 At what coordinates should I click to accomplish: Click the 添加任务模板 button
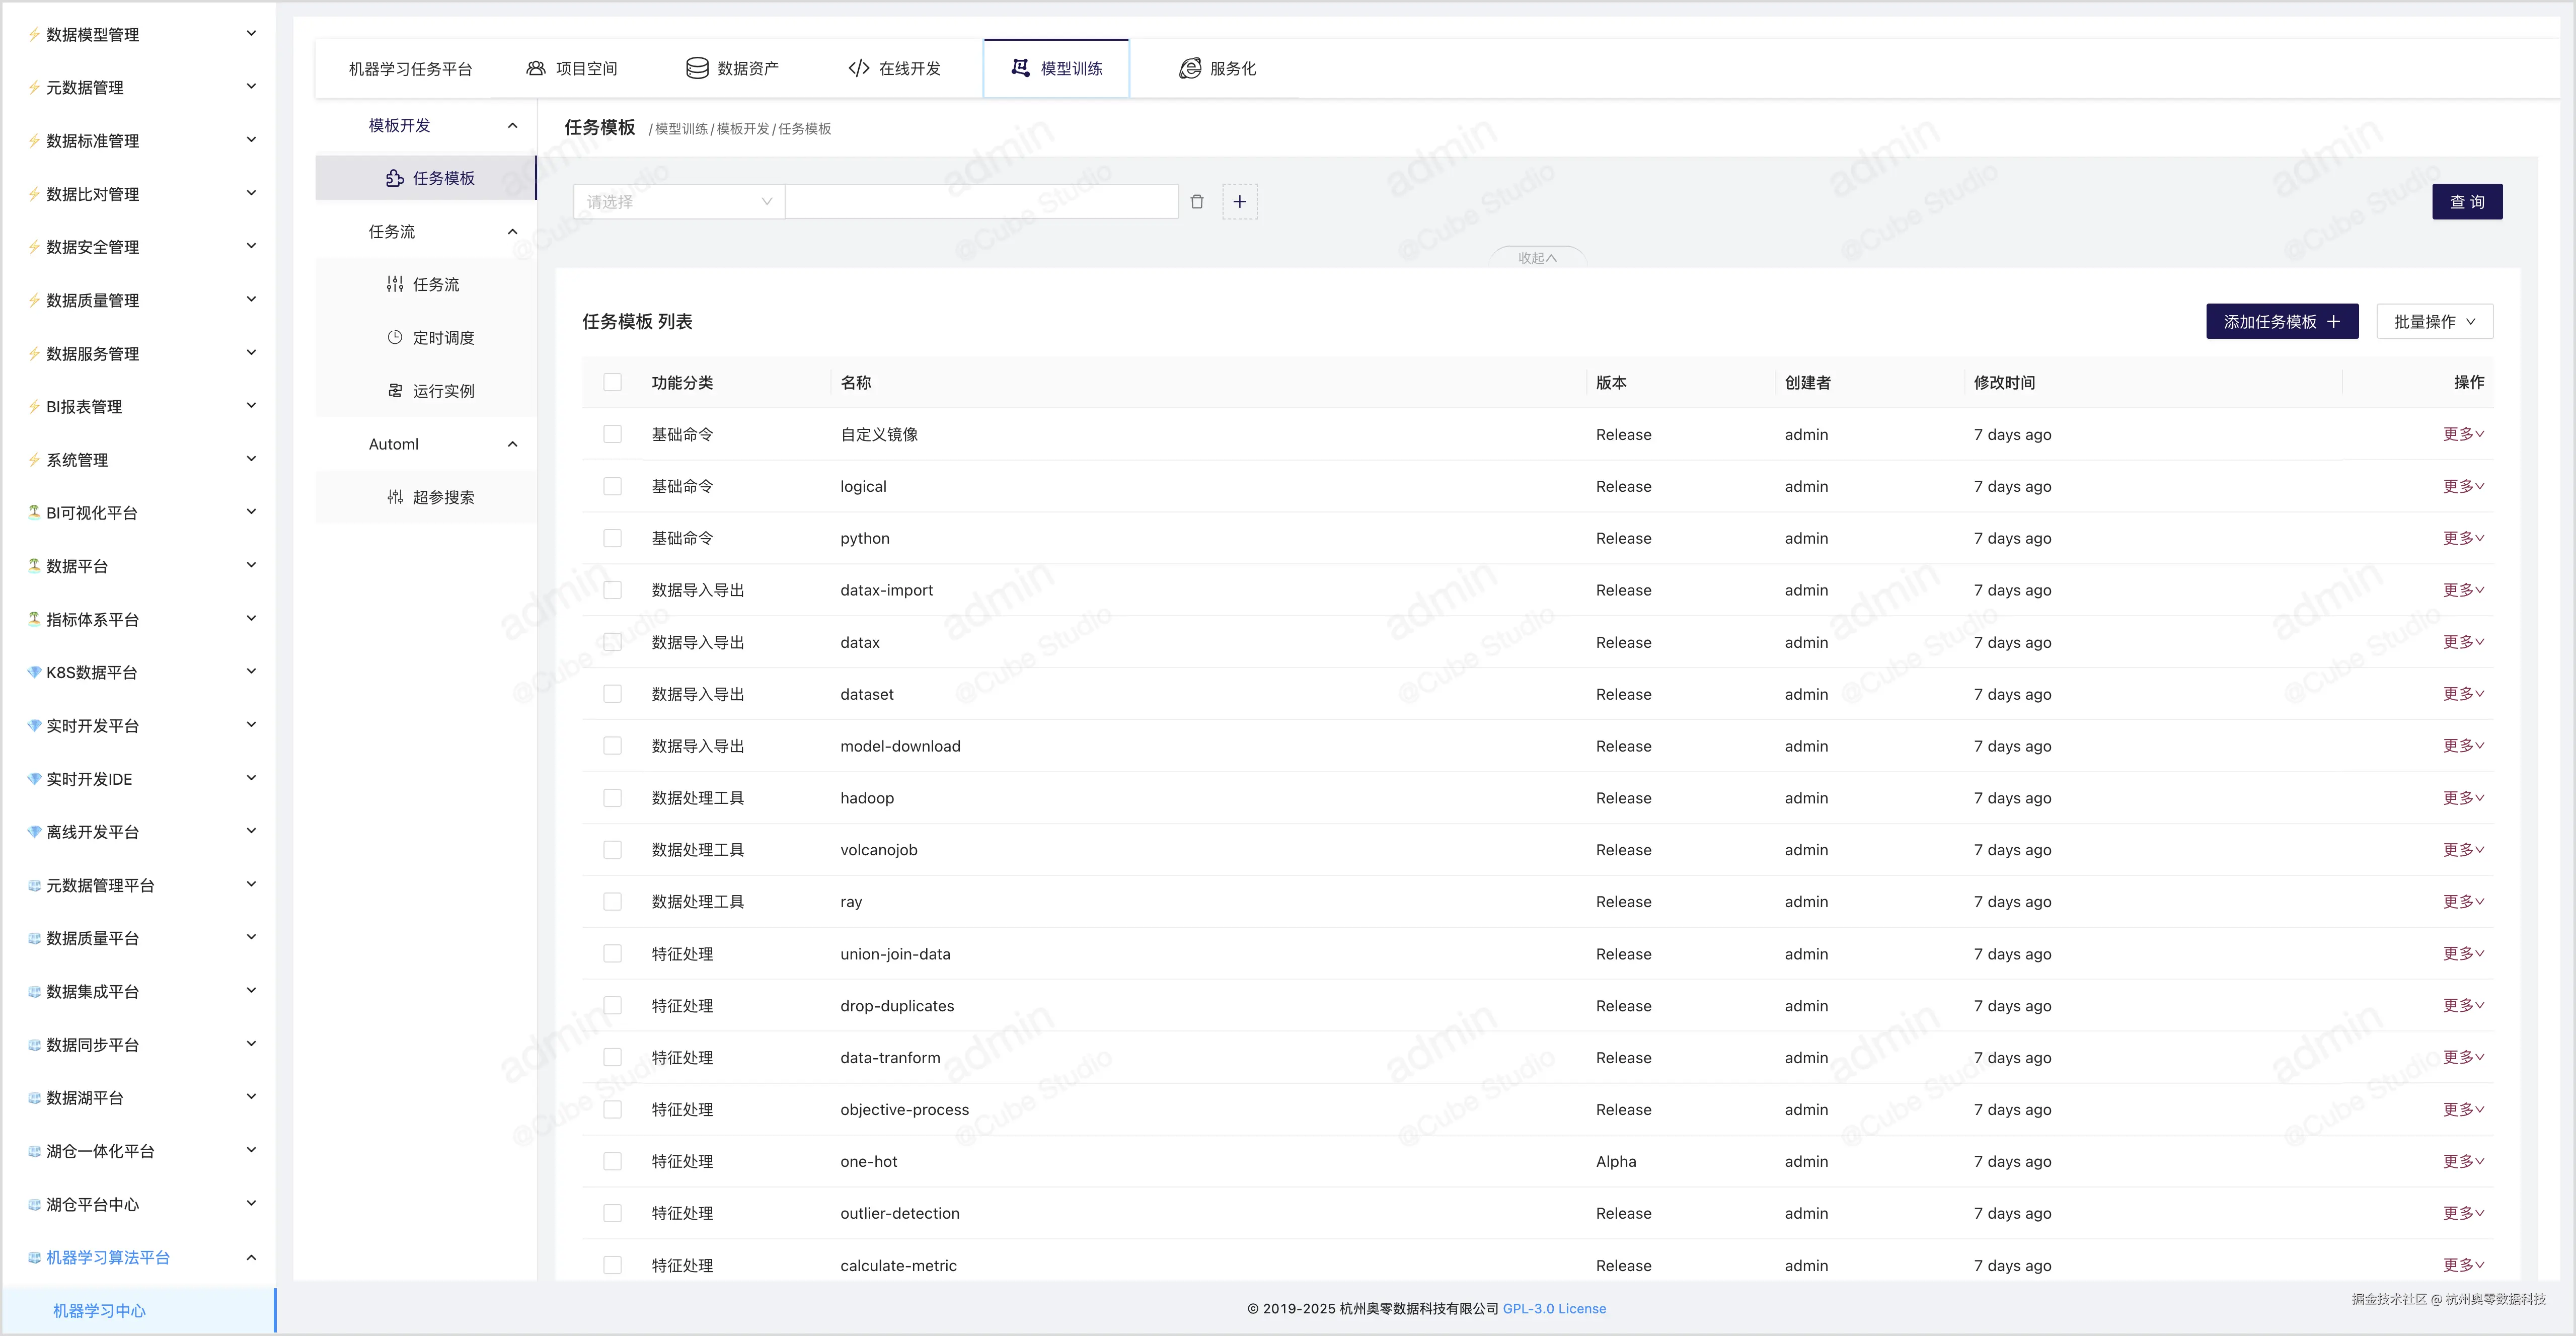[2281, 321]
